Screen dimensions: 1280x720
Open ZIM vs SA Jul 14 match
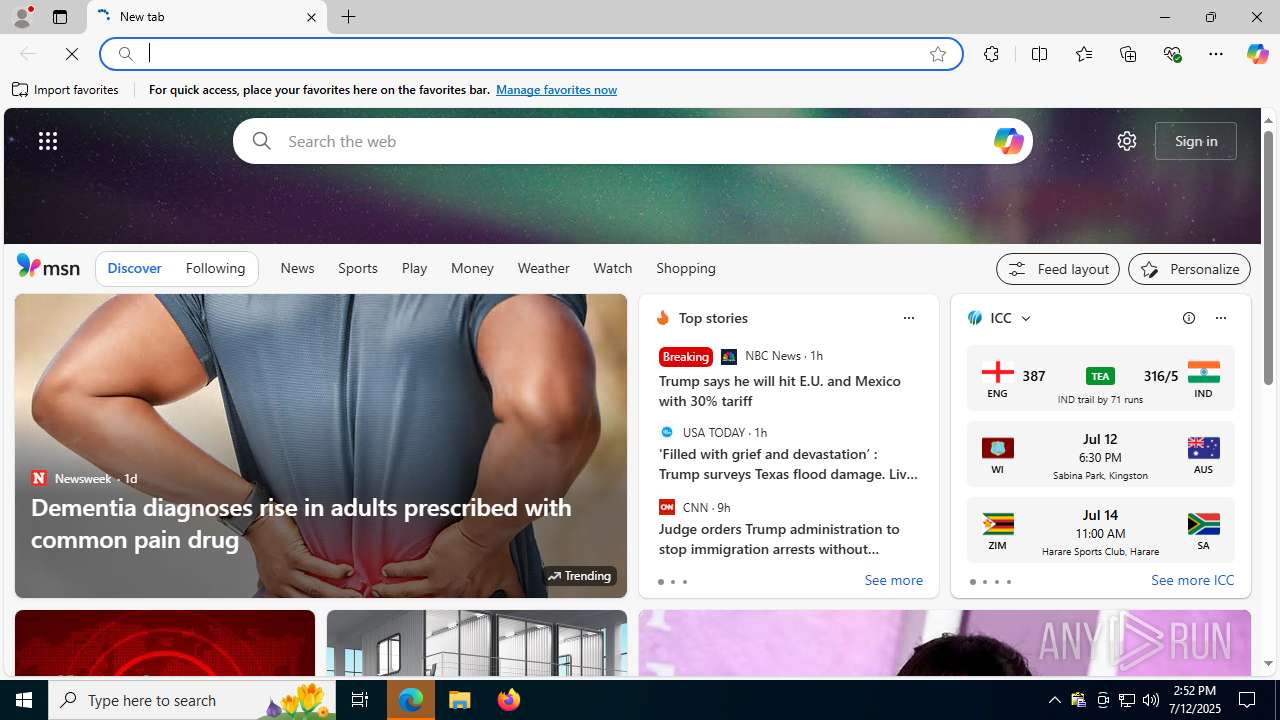tap(1100, 531)
